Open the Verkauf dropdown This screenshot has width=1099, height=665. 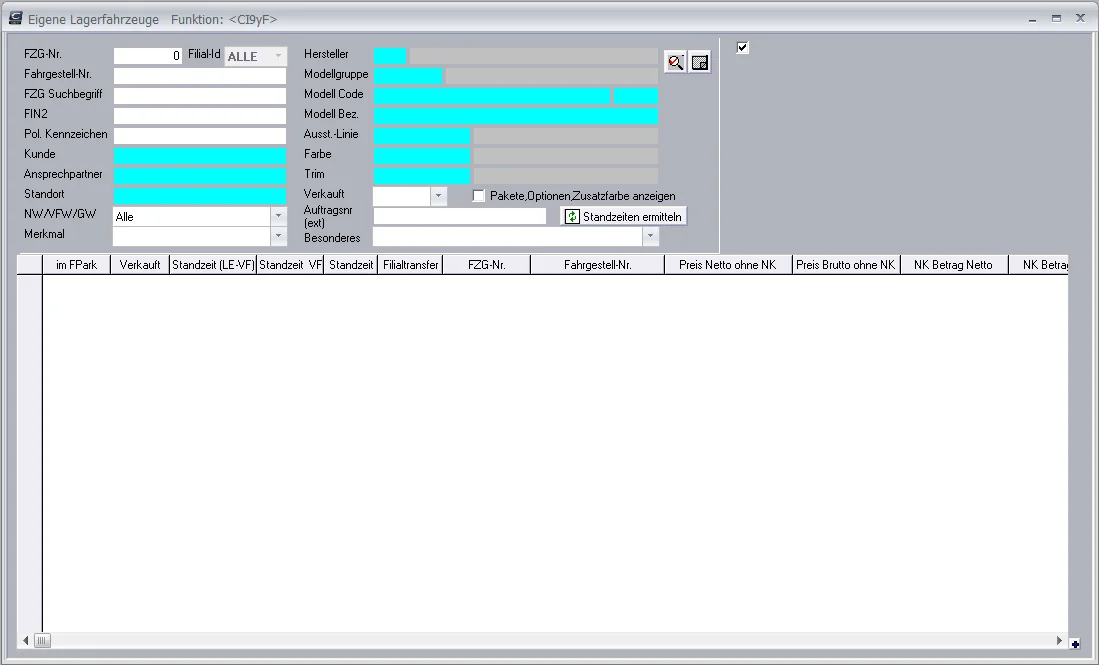pos(438,196)
